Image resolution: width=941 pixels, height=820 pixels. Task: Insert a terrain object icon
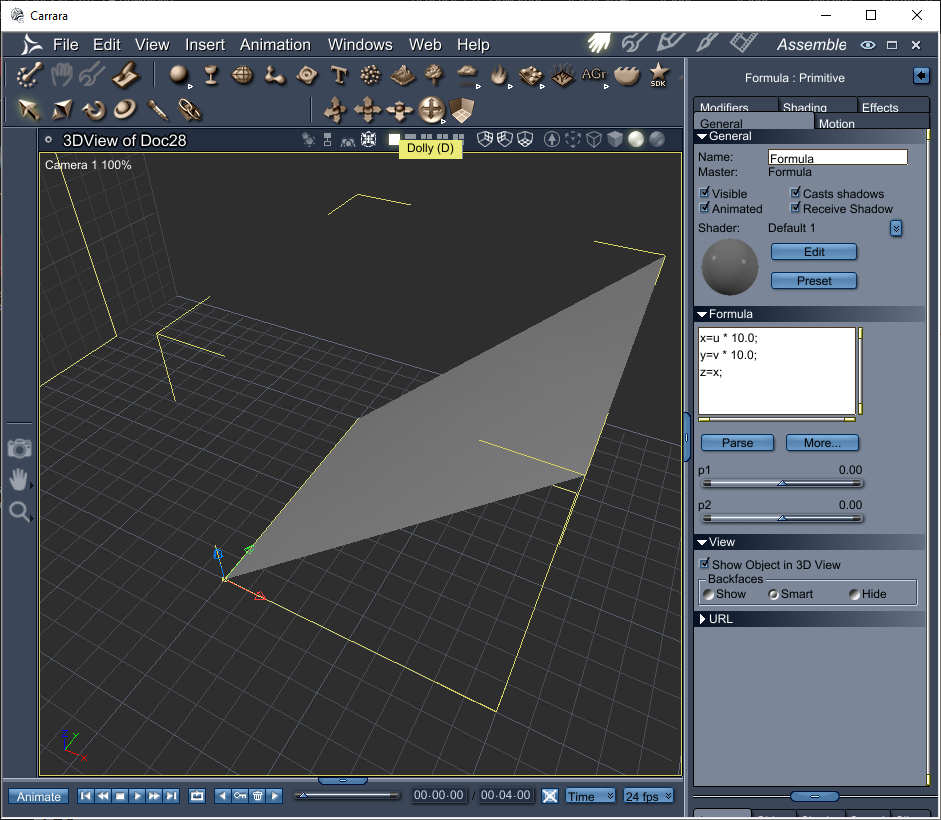(403, 75)
